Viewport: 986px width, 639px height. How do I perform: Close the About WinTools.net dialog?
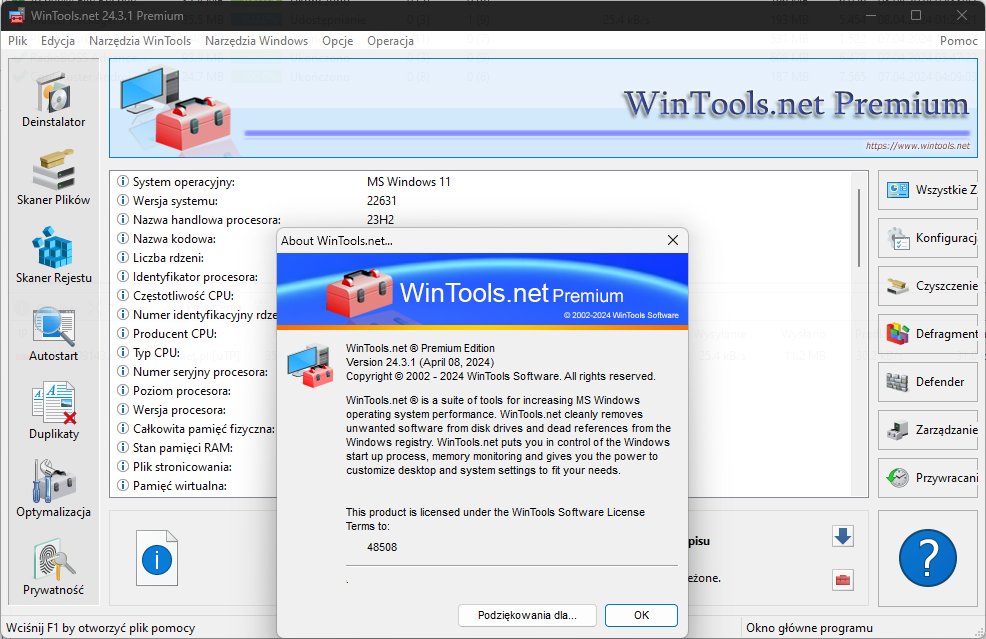tap(672, 240)
